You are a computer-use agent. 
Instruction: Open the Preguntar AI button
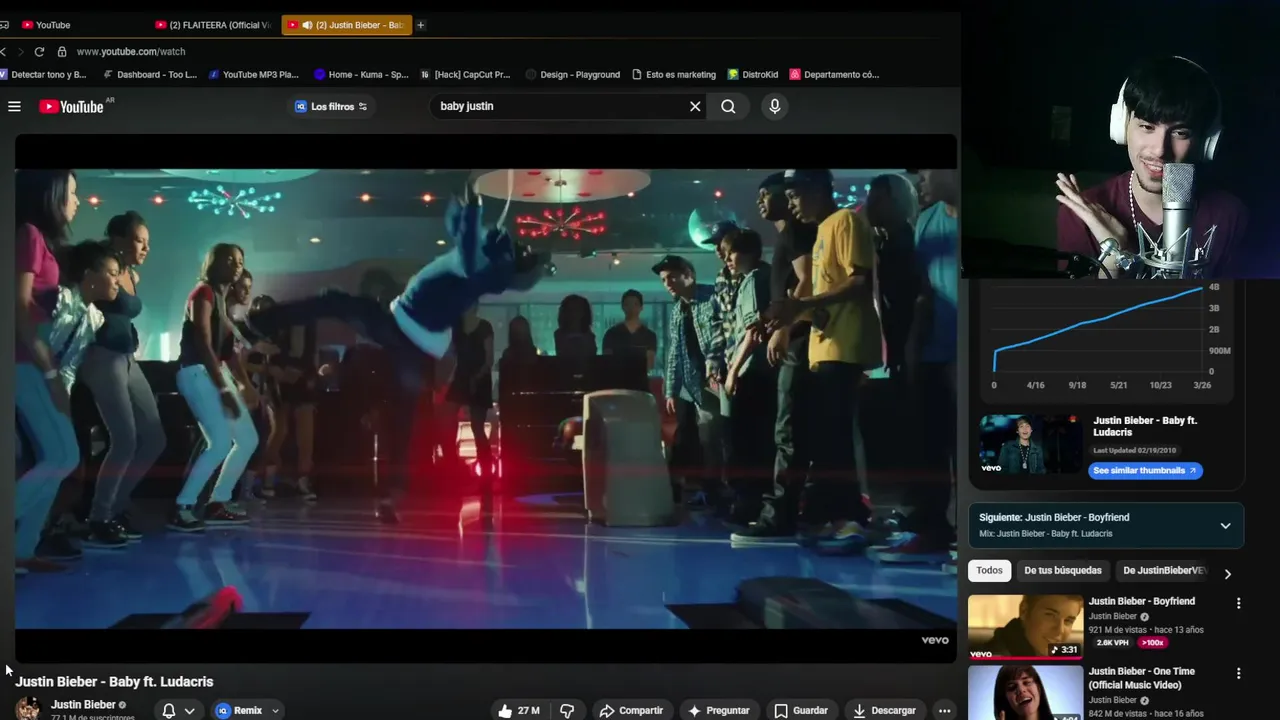tap(718, 711)
